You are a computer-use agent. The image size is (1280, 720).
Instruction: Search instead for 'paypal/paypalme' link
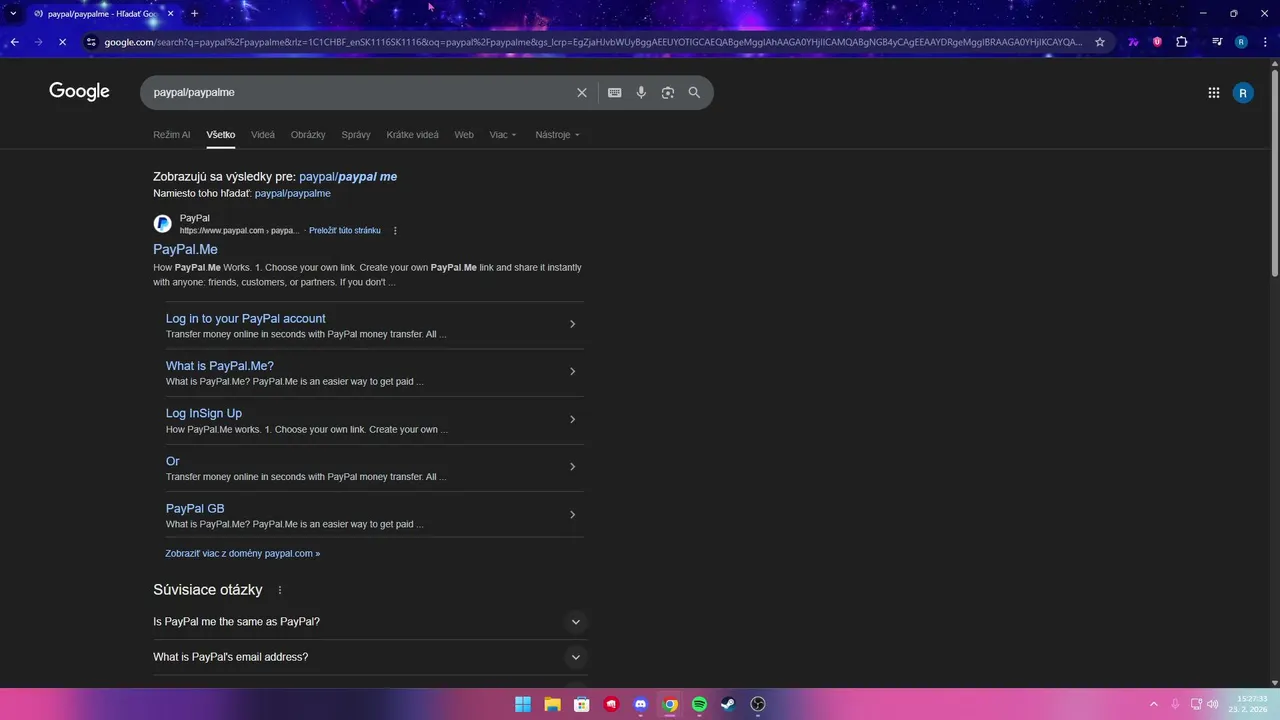(292, 194)
